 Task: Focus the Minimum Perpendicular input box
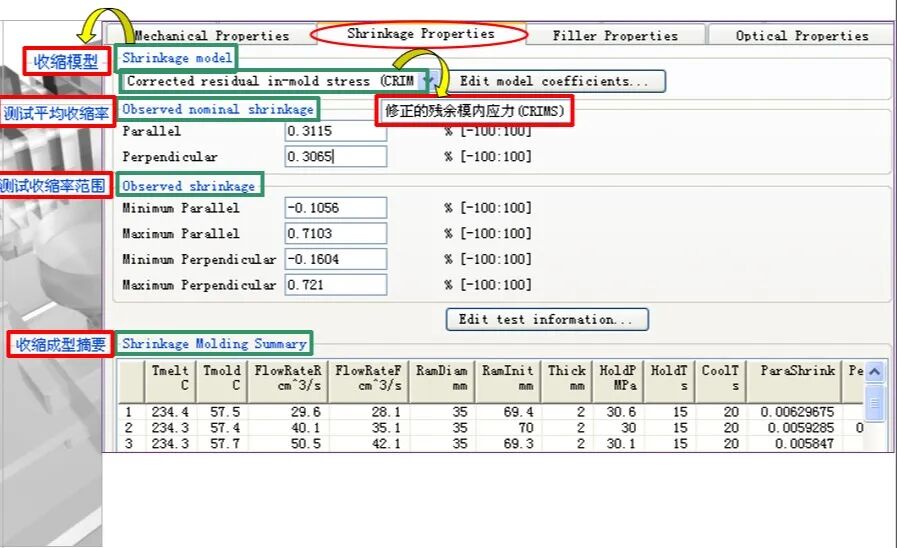pyautogui.click(x=335, y=259)
